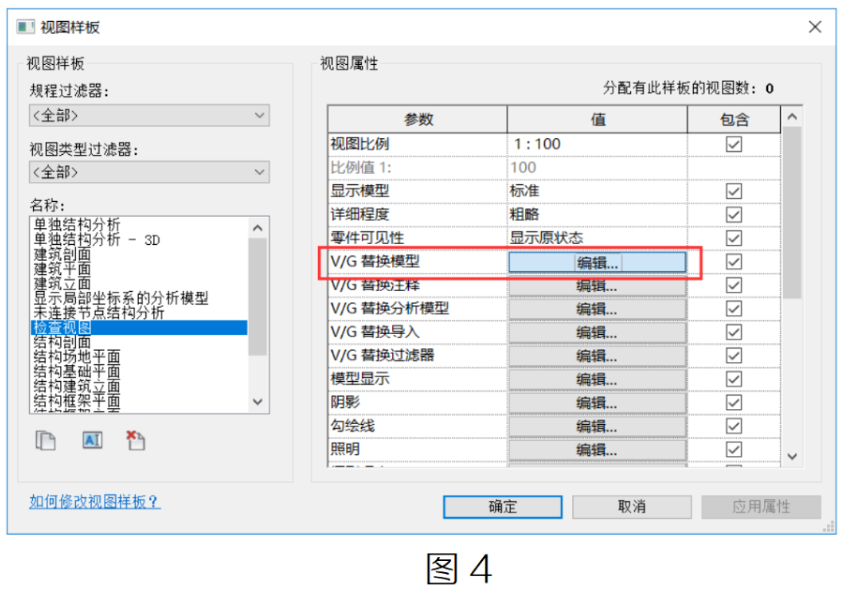This screenshot has height=599, width=849.
Task: Click 编辑 button for V/G 替换模型
Action: click(597, 263)
